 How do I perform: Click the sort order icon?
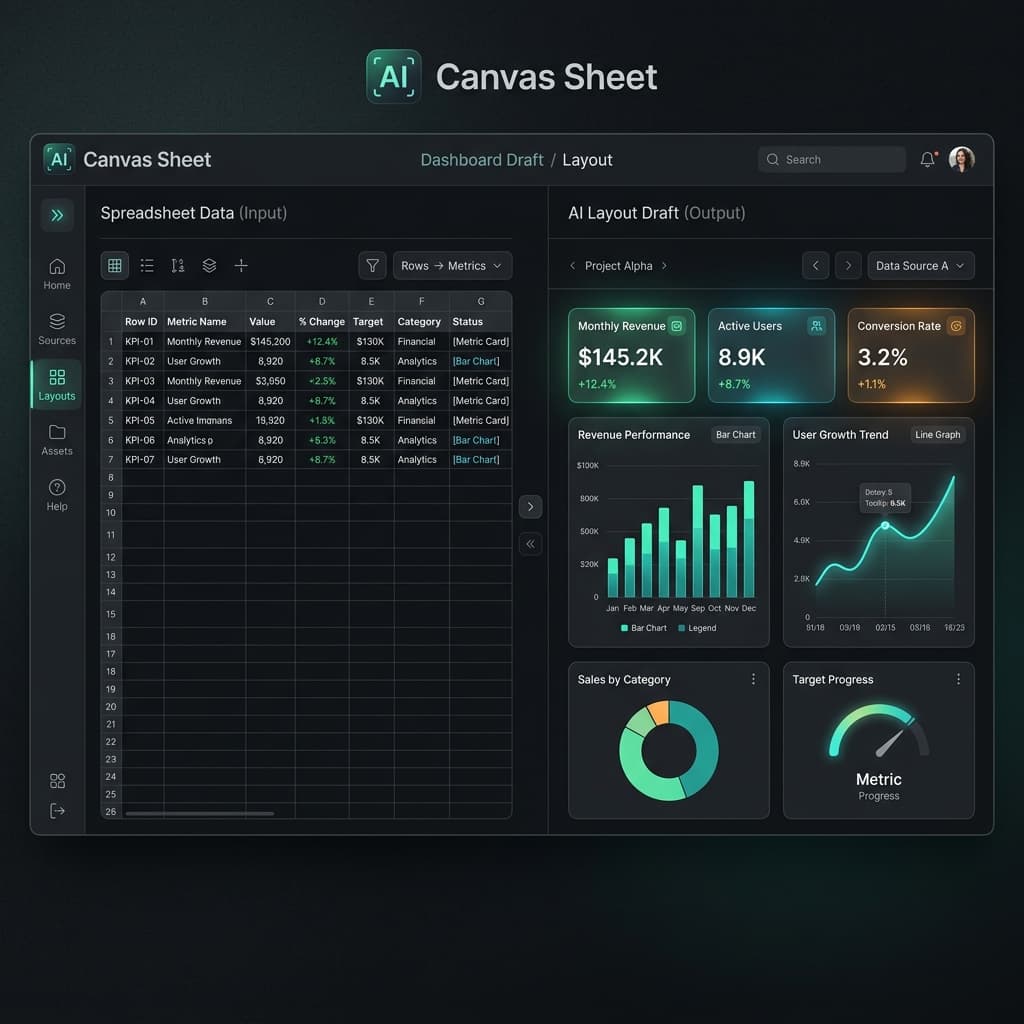click(x=178, y=265)
